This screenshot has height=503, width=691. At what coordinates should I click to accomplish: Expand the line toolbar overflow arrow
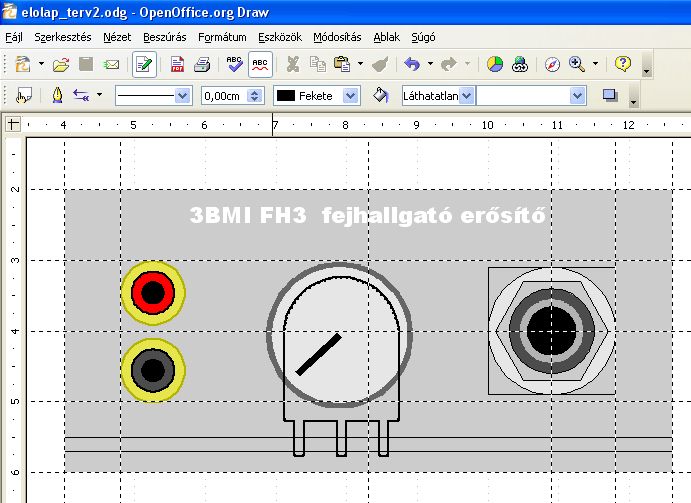click(x=633, y=102)
